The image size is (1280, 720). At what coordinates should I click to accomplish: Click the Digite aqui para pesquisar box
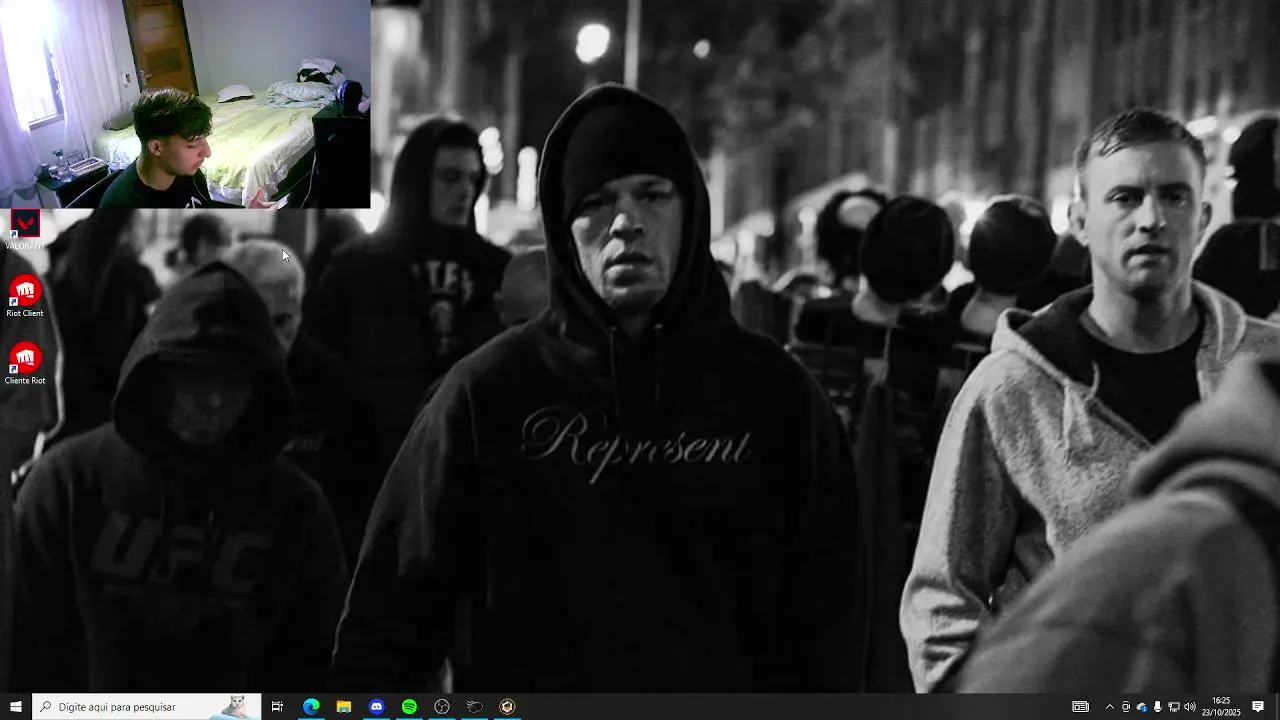[x=147, y=707]
